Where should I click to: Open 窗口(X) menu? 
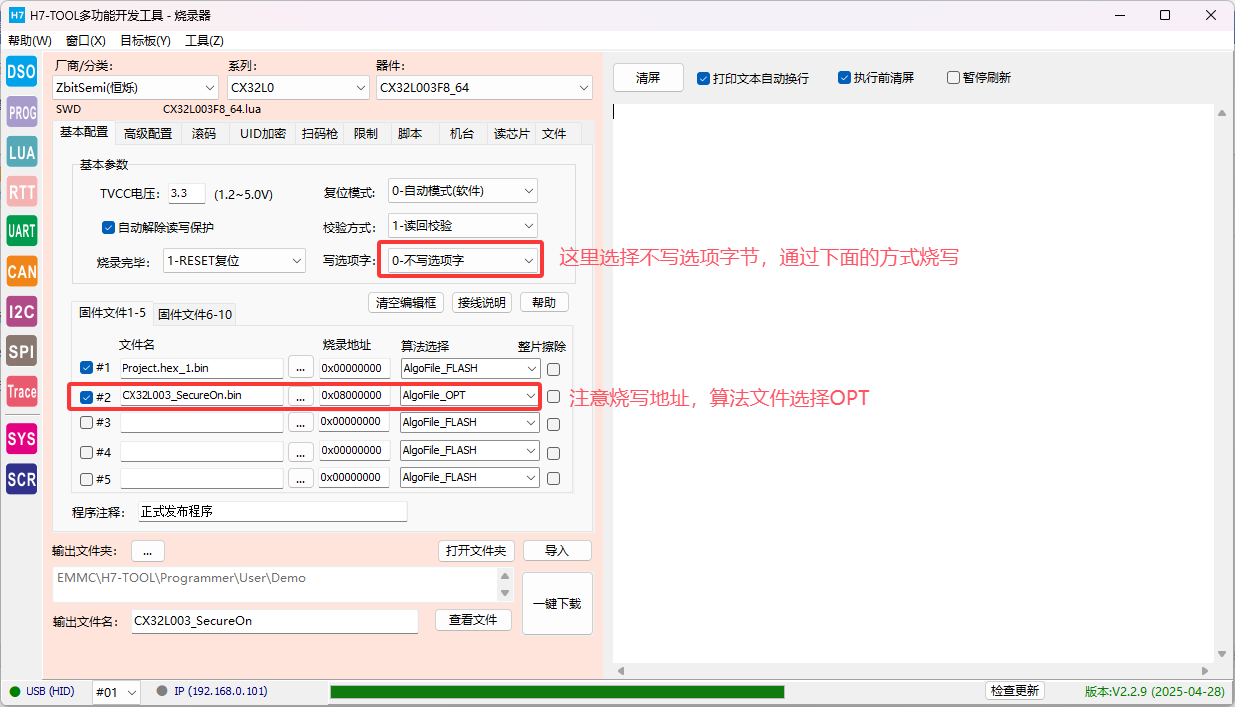click(85, 41)
